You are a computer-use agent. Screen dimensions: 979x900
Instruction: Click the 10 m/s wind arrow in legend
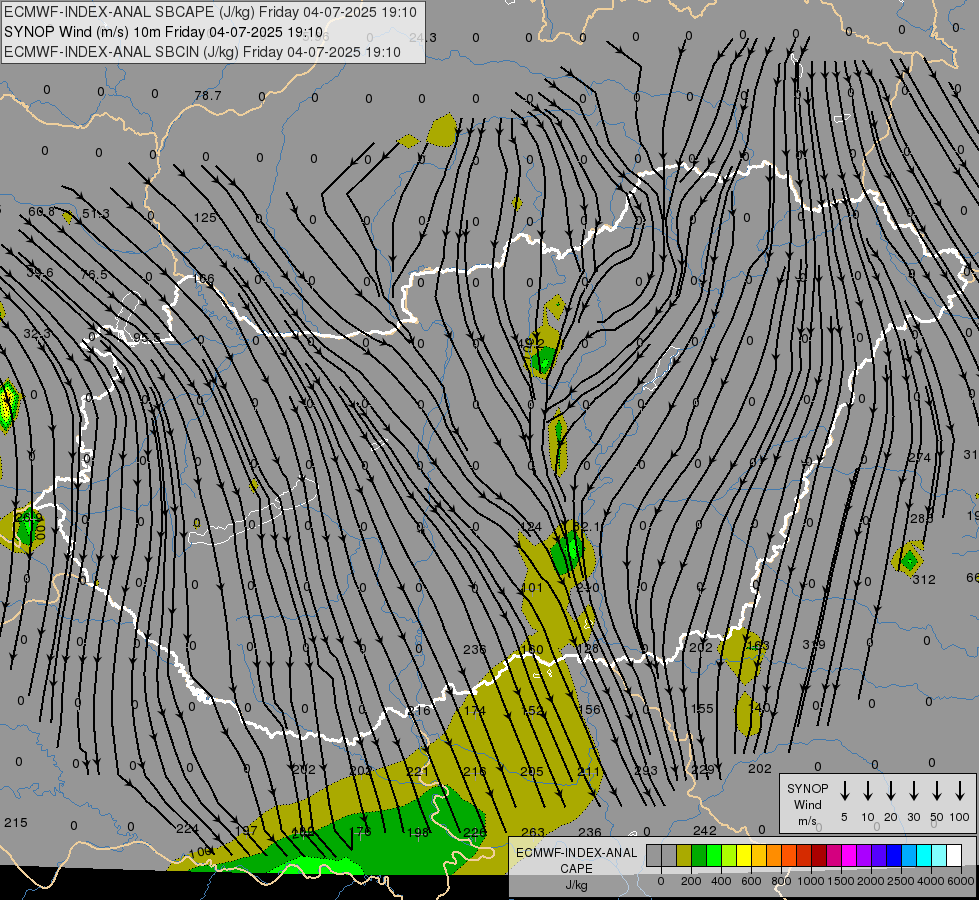point(867,791)
